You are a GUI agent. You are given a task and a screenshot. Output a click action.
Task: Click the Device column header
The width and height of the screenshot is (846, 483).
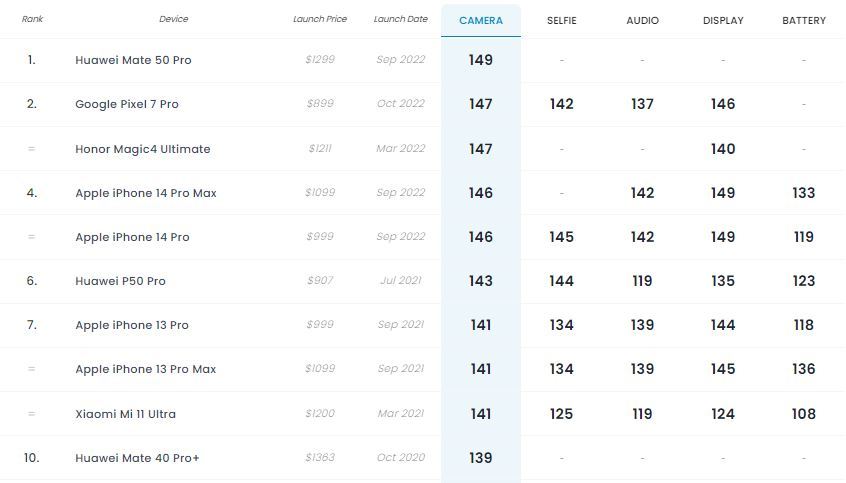[x=174, y=19]
